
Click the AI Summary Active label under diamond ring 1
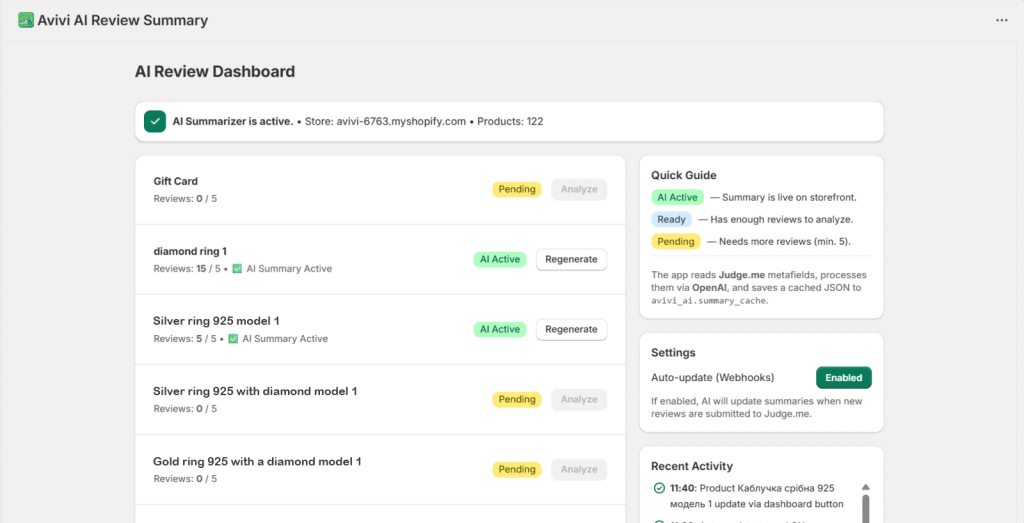point(289,268)
